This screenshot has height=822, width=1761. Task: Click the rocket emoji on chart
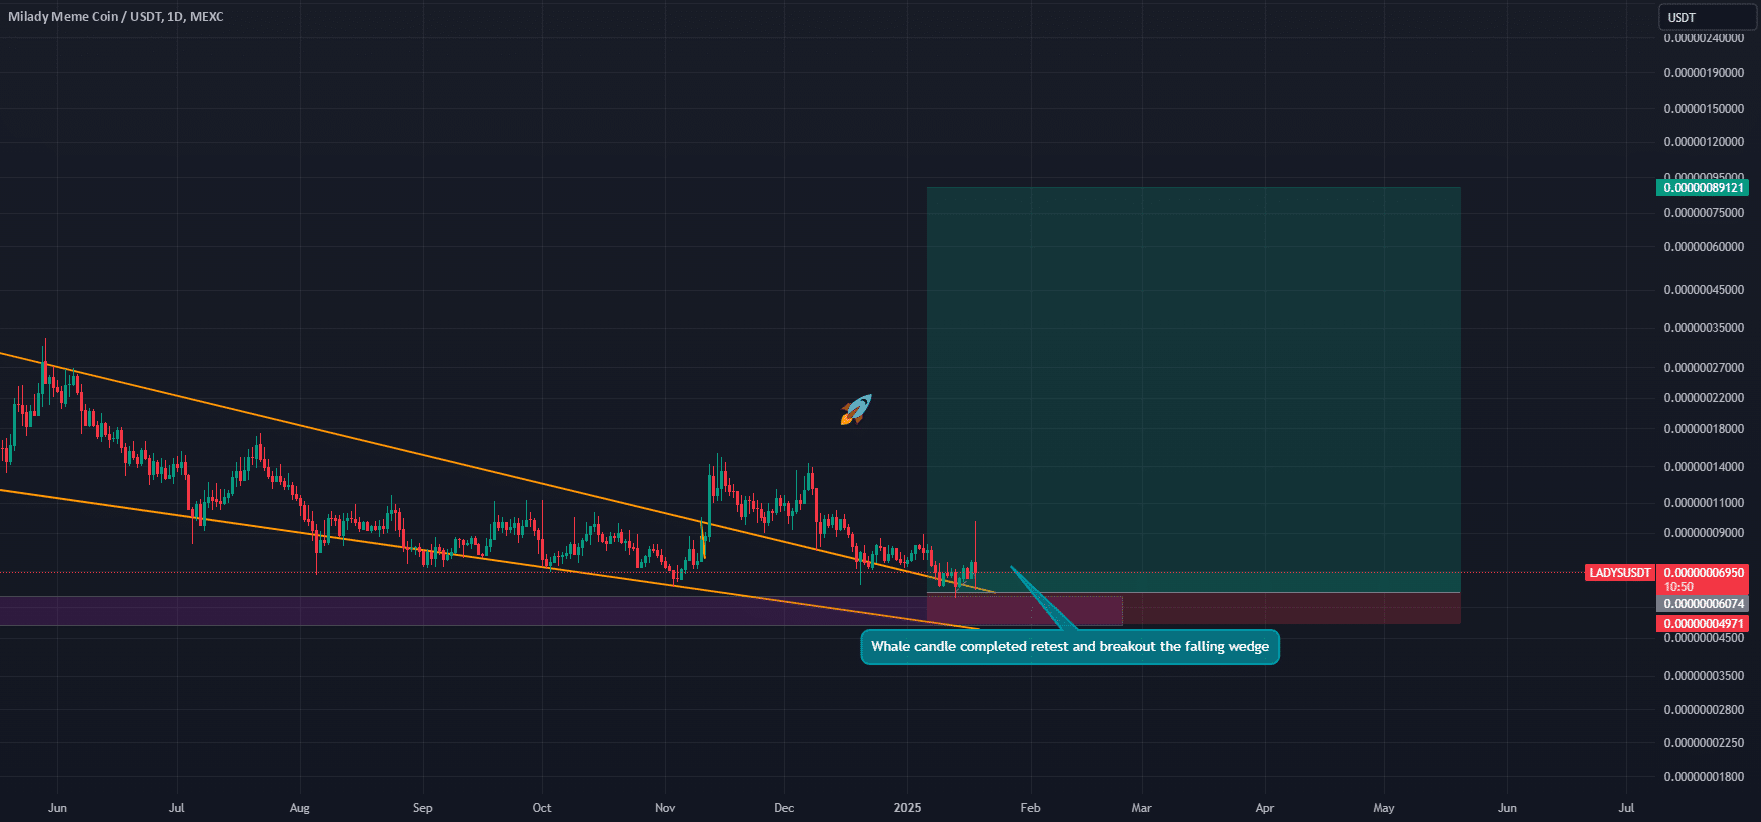(x=856, y=409)
